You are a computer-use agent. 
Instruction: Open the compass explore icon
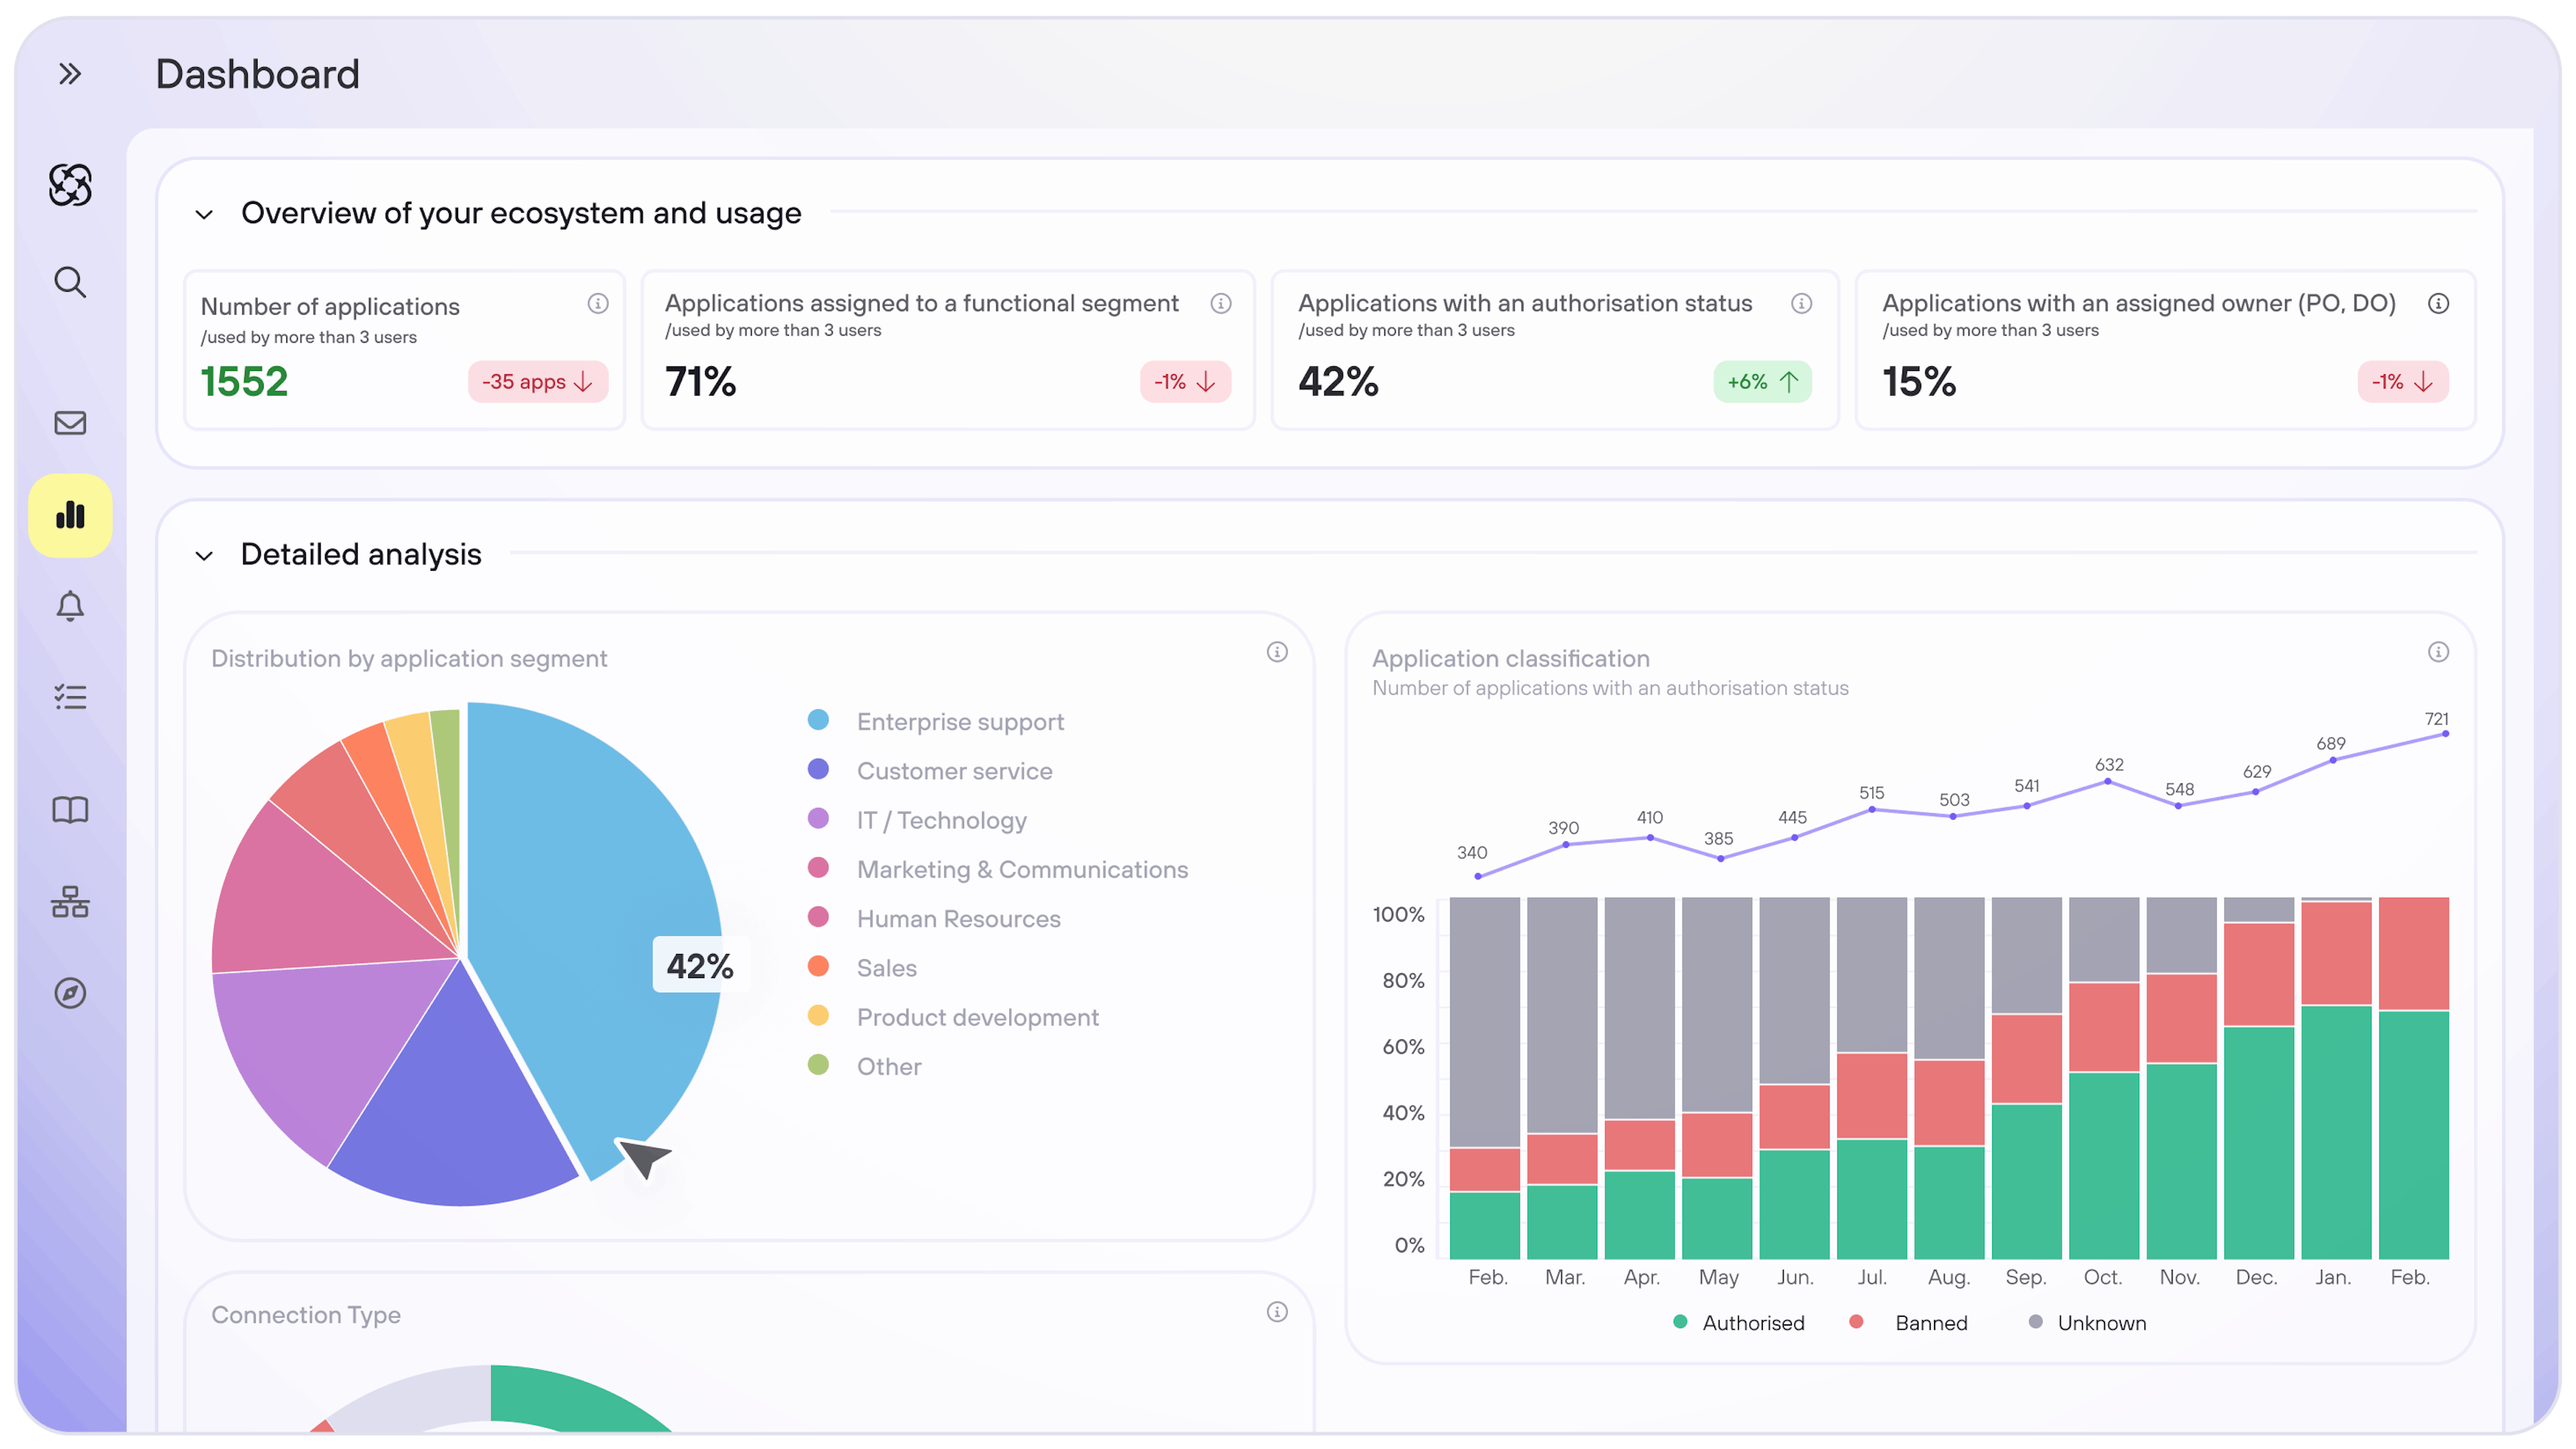[x=69, y=993]
